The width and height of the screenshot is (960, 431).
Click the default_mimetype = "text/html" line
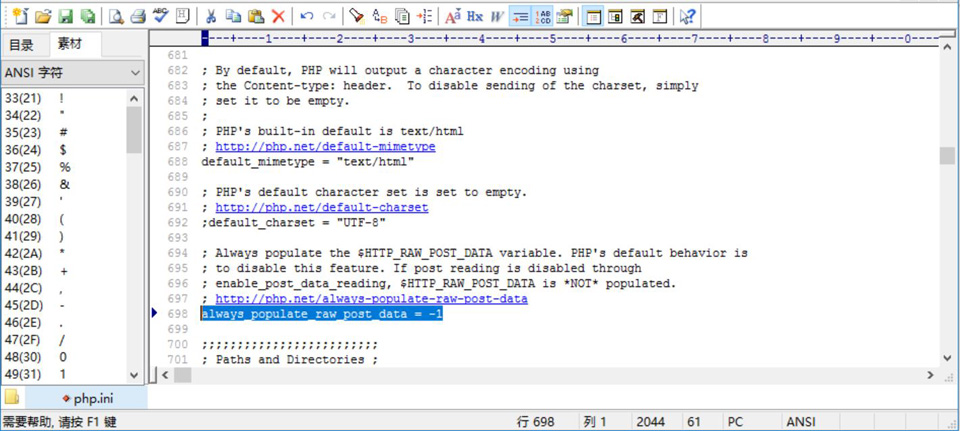(308, 162)
